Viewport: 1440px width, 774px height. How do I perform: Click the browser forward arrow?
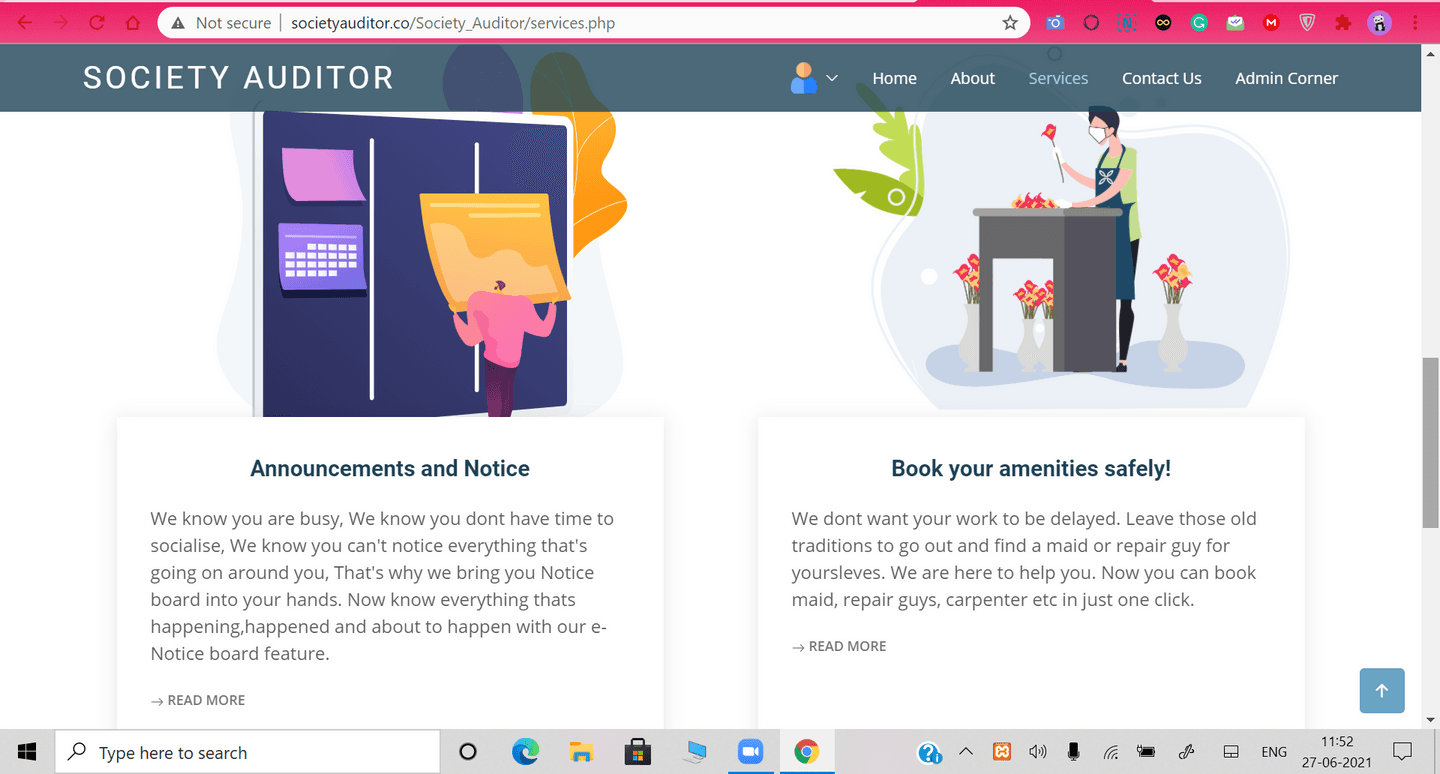[61, 22]
